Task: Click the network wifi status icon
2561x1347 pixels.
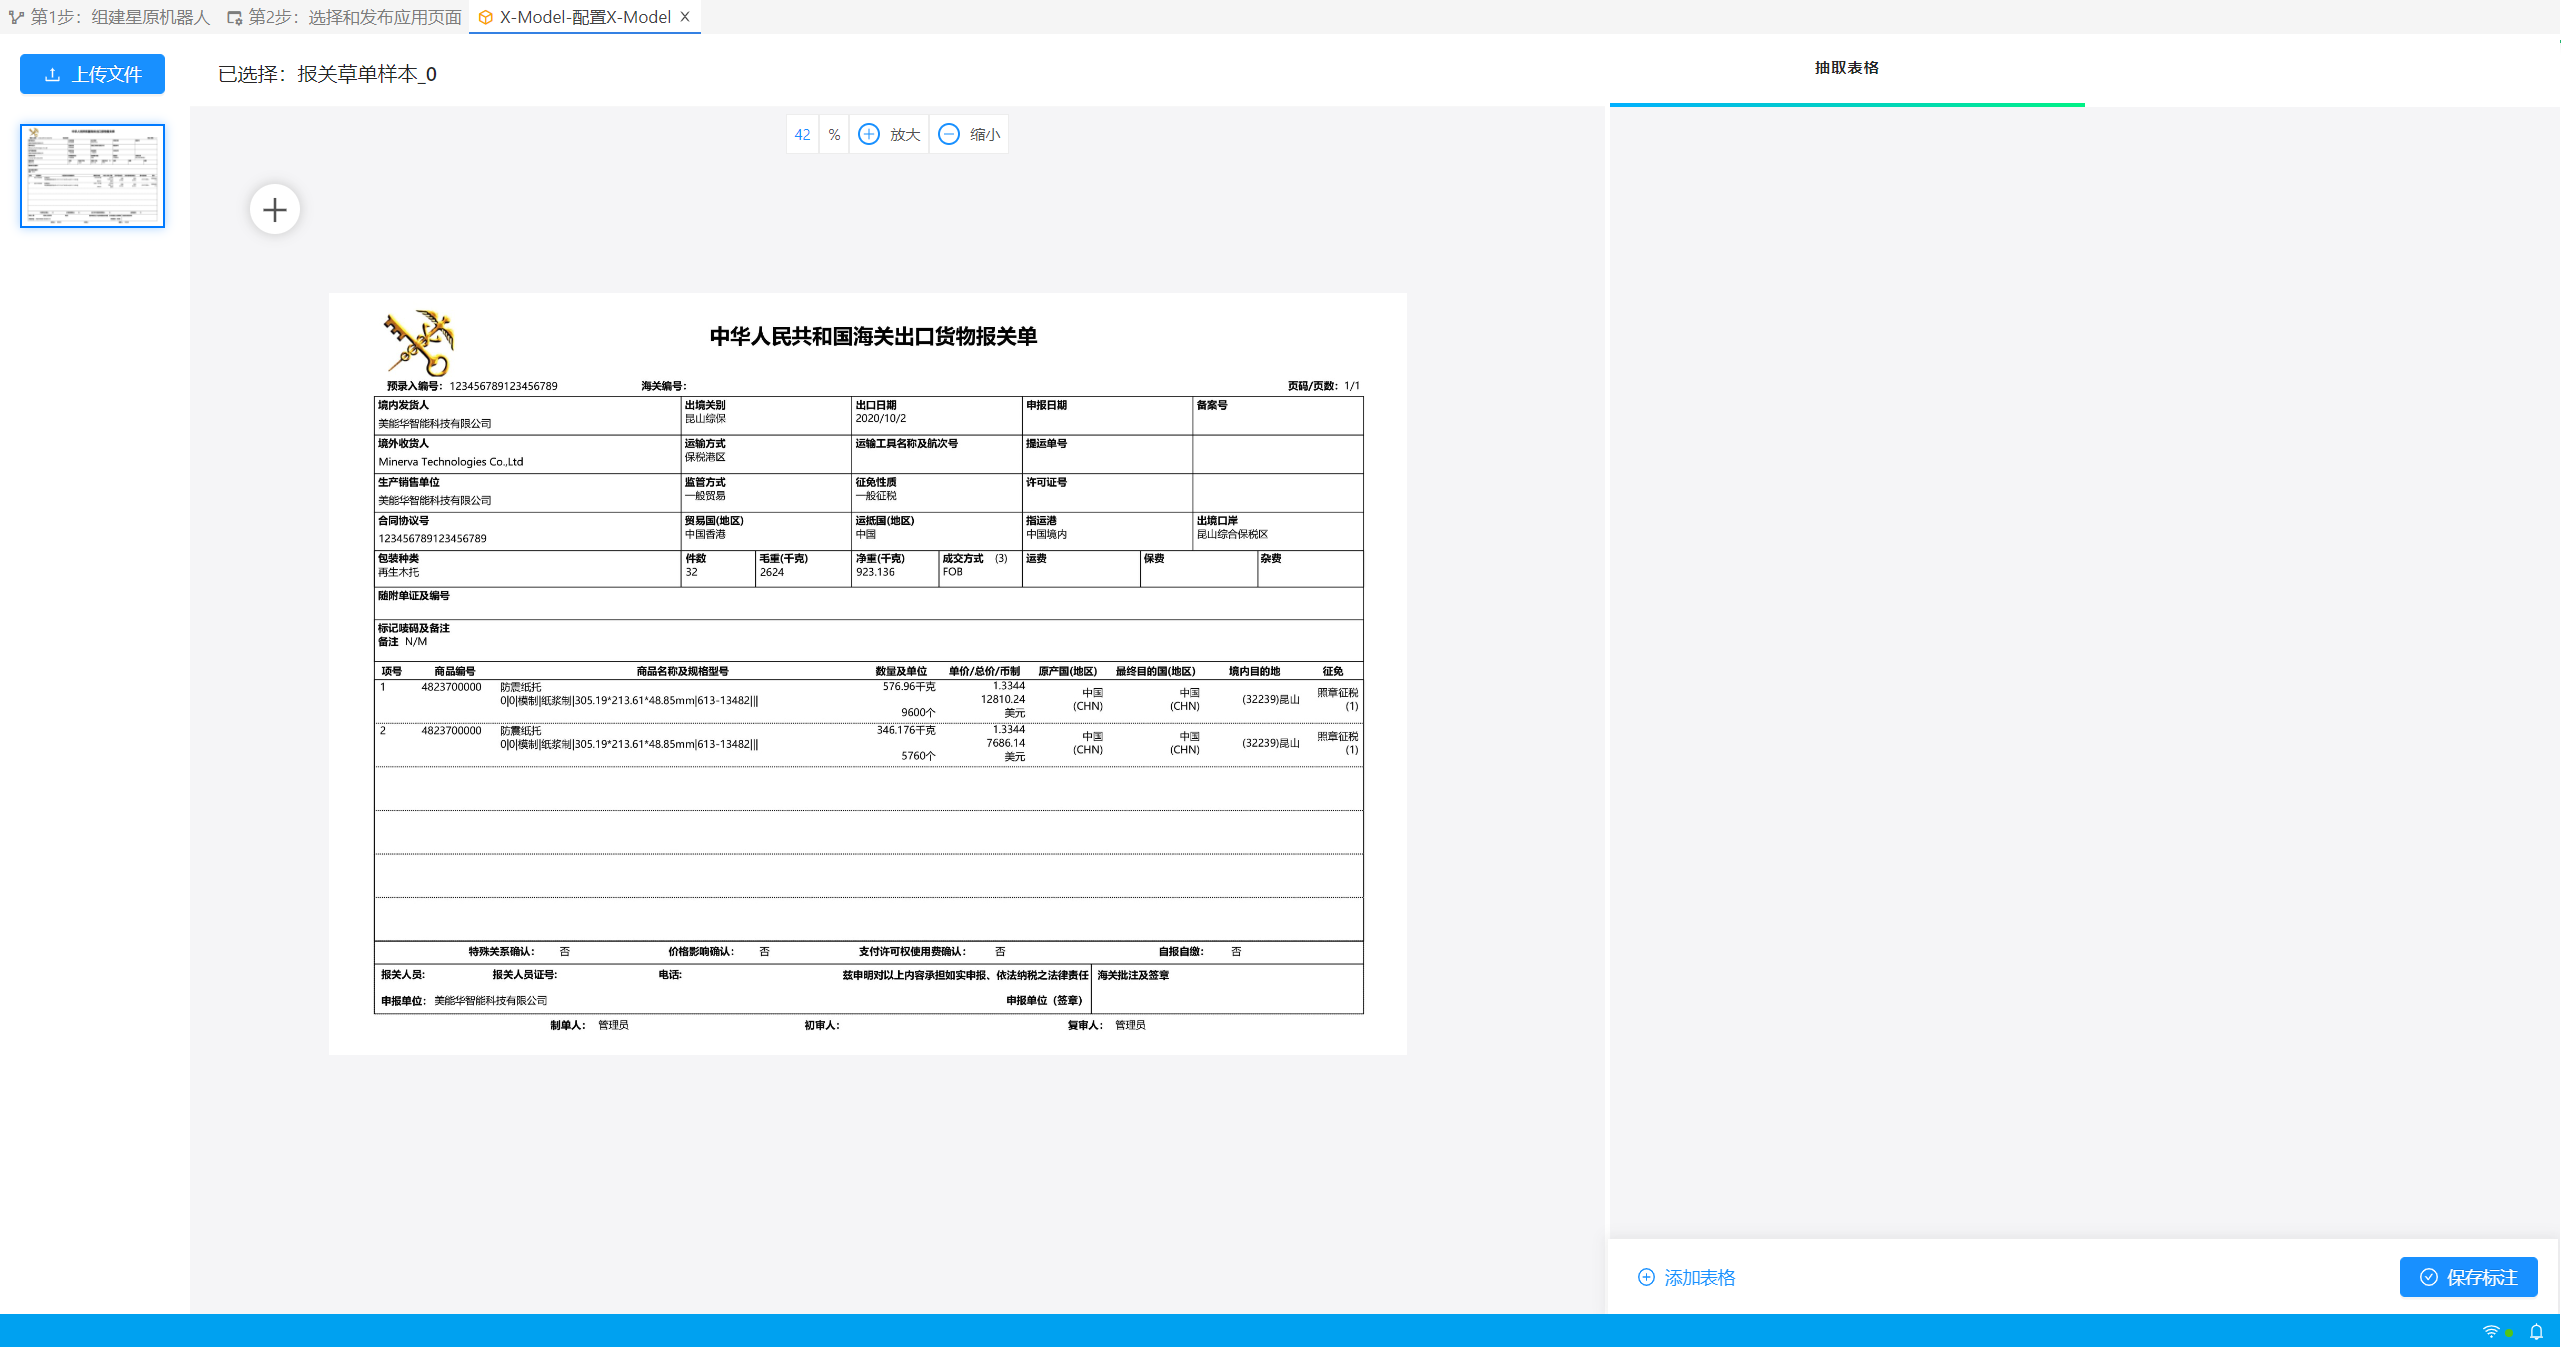Action: point(2491,1331)
